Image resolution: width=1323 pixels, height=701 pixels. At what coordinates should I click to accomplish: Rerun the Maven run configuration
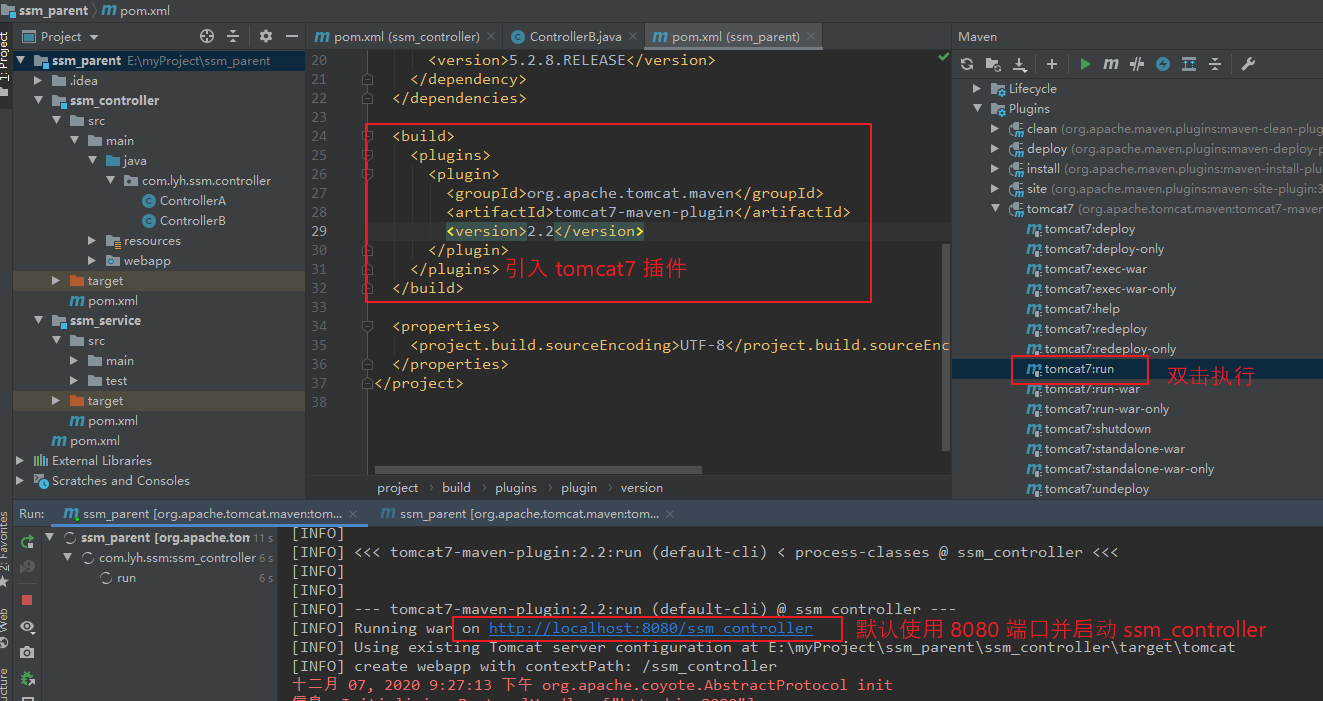[x=27, y=540]
